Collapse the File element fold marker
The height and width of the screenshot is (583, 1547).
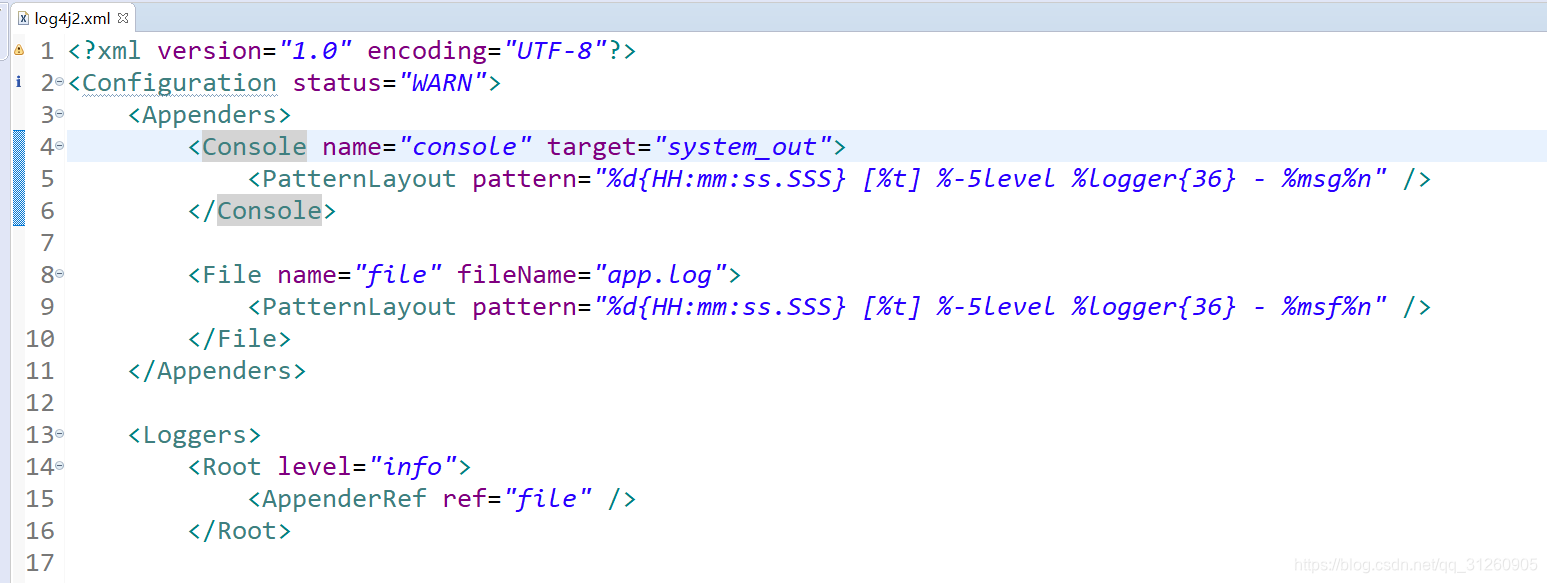click(59, 274)
